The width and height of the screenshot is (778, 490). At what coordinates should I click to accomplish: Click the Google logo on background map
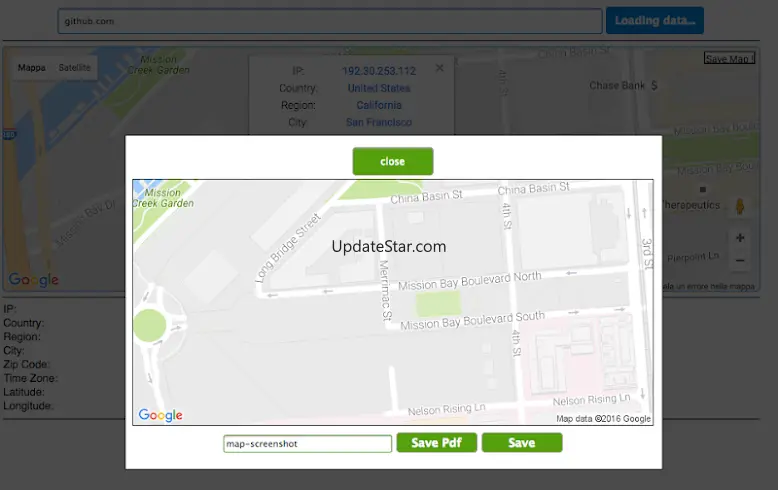(33, 280)
